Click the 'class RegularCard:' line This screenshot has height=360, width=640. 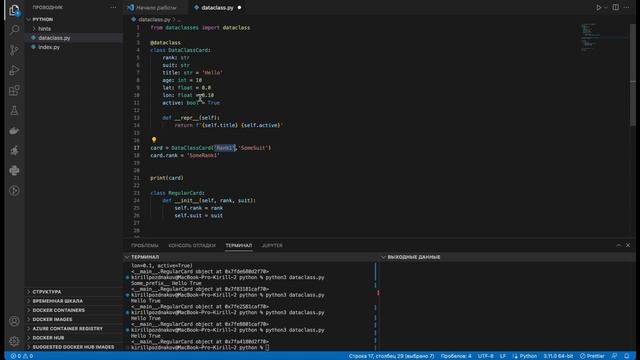point(177,193)
